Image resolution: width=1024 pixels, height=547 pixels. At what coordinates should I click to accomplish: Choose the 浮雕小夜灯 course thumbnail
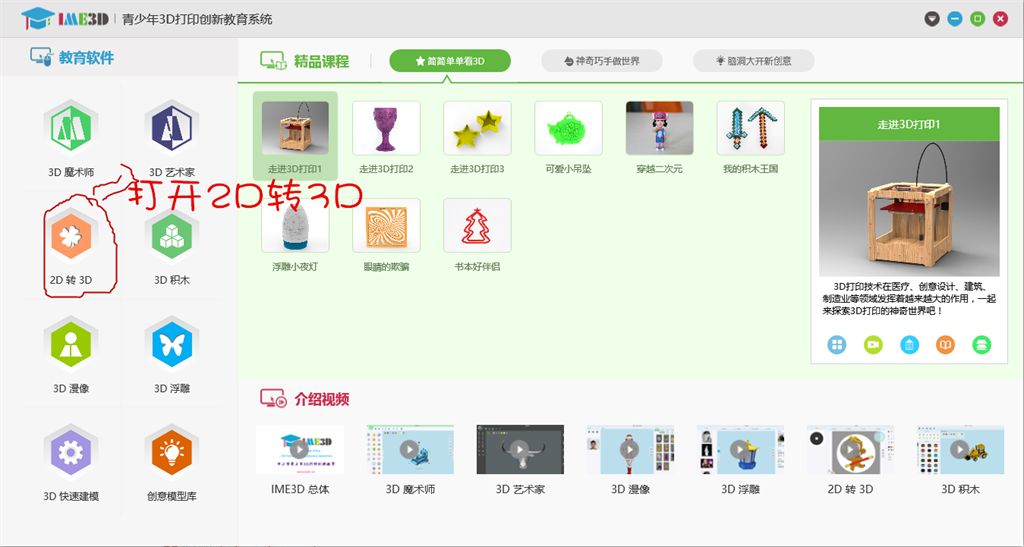click(x=295, y=225)
